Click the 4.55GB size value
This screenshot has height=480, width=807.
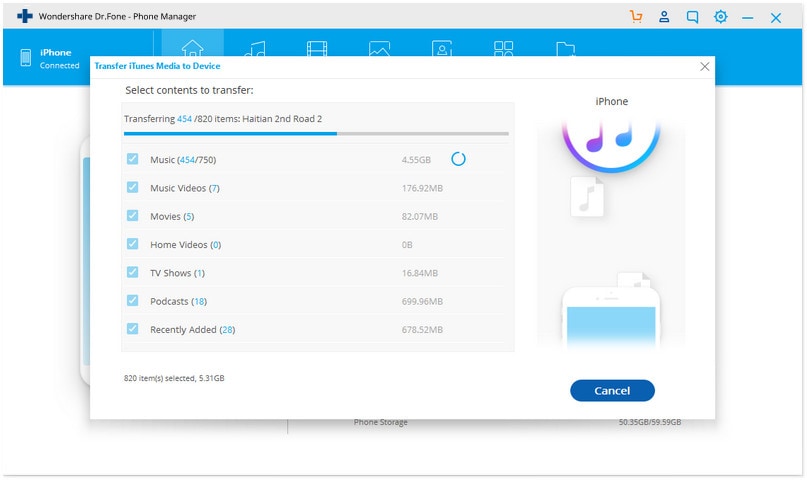point(416,160)
